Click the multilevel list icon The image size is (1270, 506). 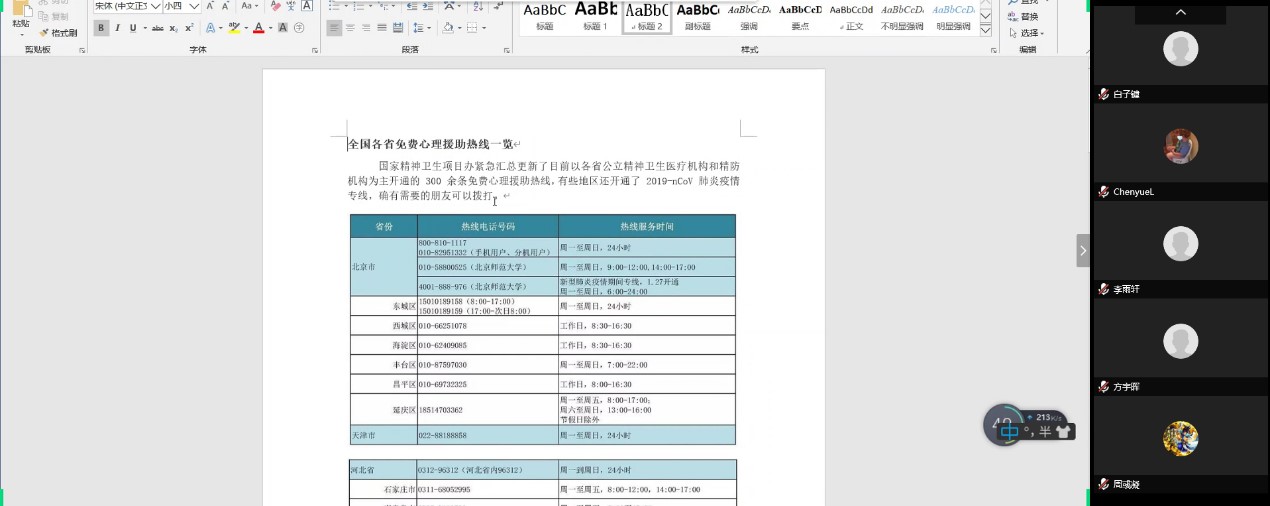[383, 6]
